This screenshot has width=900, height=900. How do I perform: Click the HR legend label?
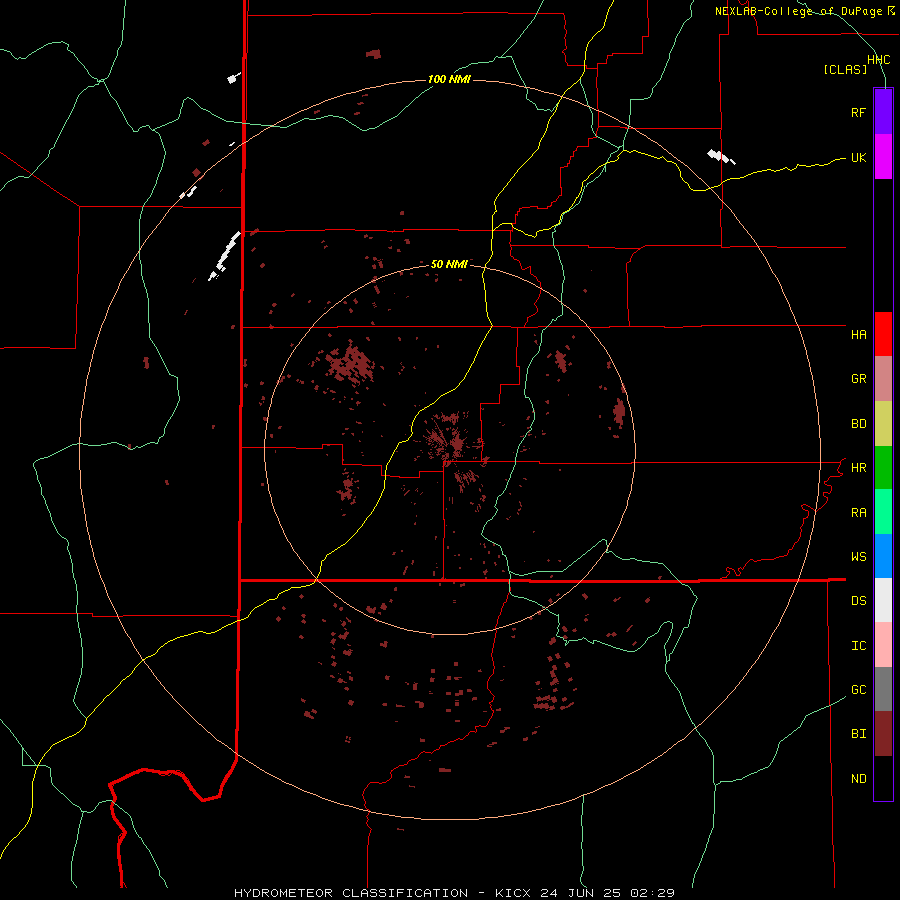click(858, 468)
